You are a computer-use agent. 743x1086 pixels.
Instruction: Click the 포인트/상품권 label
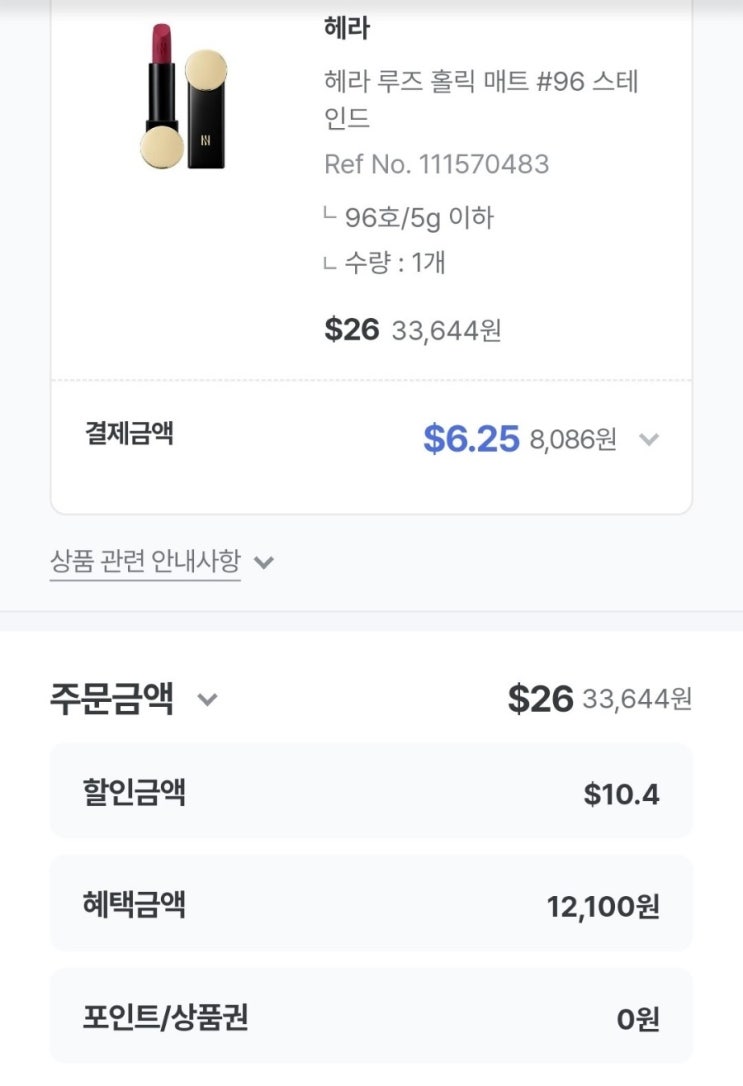click(165, 1018)
